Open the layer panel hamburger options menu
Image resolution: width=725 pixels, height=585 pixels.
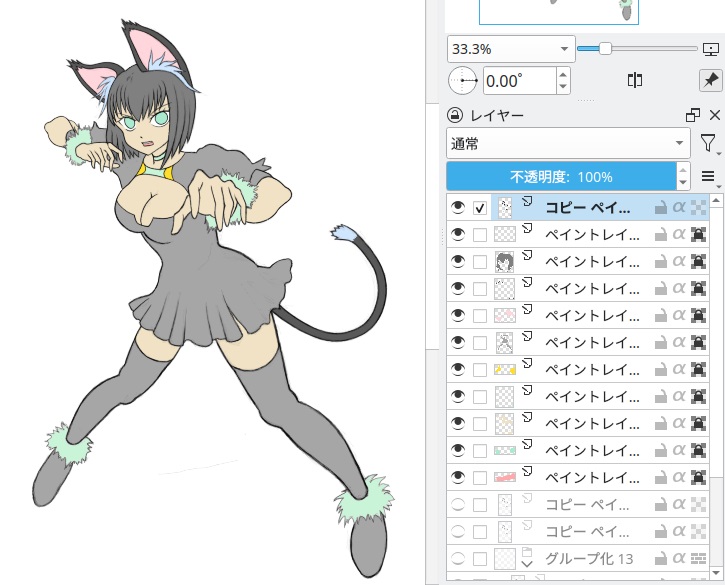pyautogui.click(x=709, y=177)
